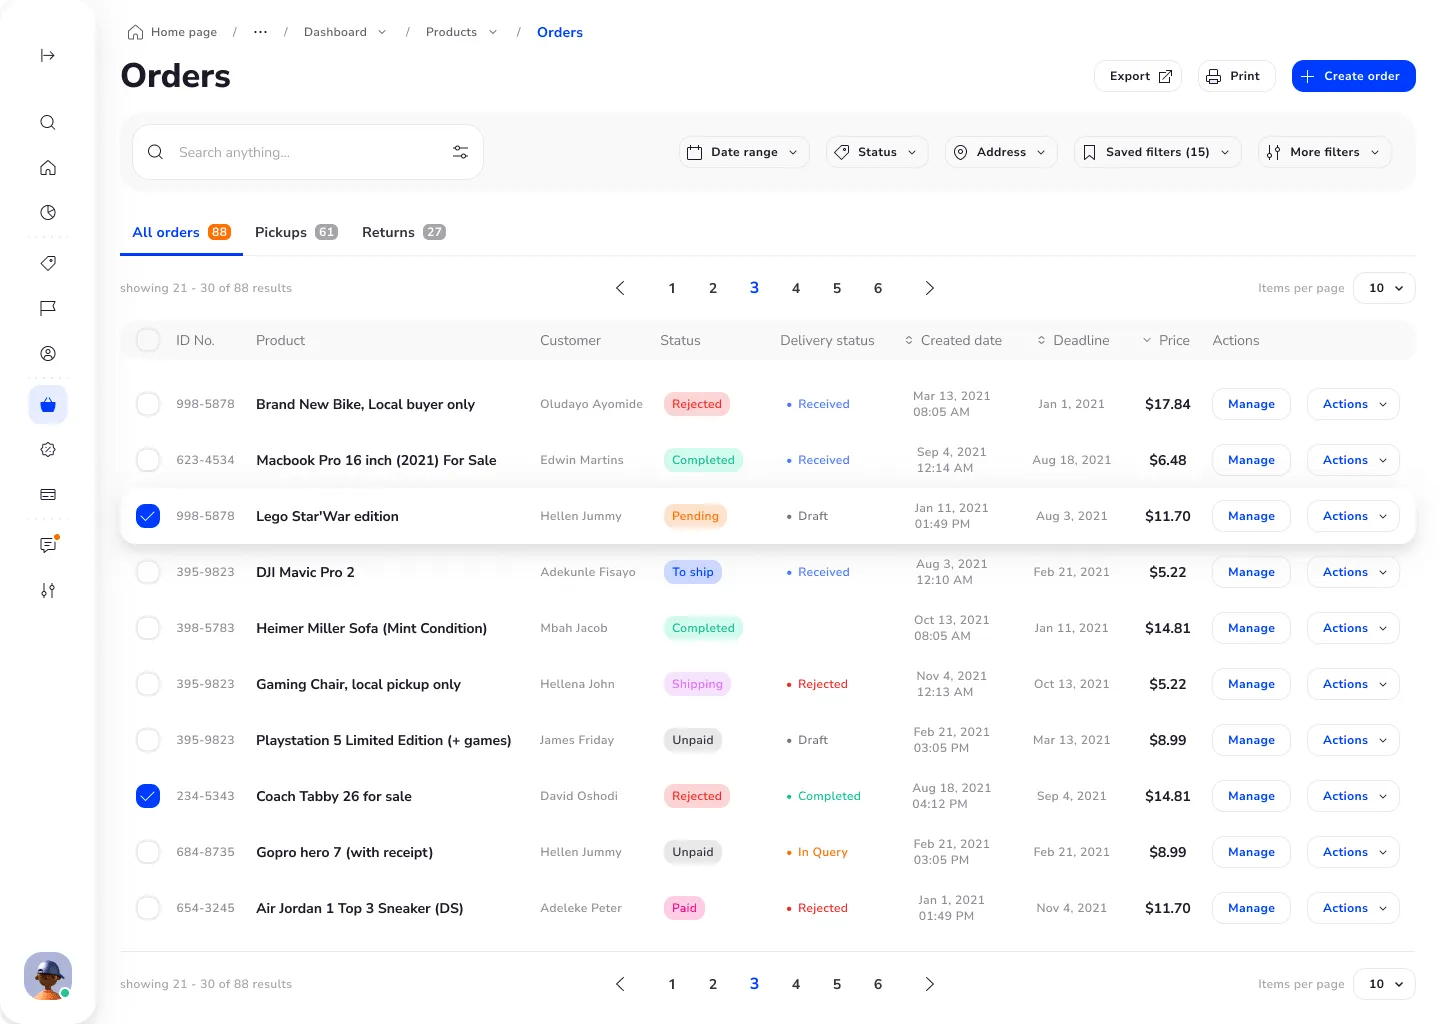The width and height of the screenshot is (1440, 1024).
Task: Click the sidebar expand arrow icon
Action: (47, 56)
